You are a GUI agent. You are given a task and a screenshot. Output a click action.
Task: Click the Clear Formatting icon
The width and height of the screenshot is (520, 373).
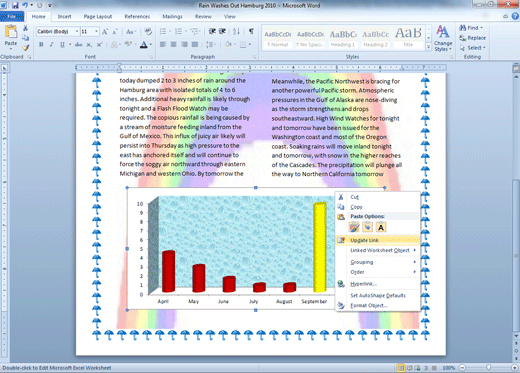click(148, 32)
